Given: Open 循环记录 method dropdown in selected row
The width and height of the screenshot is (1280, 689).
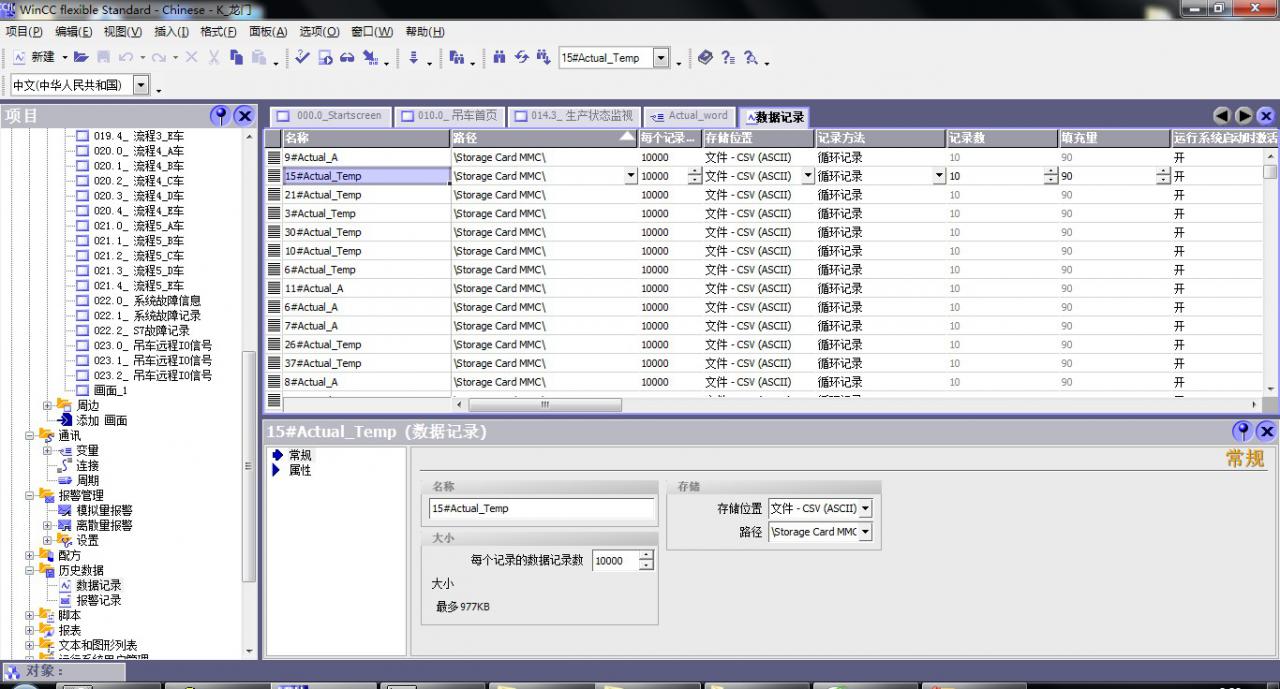Looking at the screenshot, I should click(939, 176).
